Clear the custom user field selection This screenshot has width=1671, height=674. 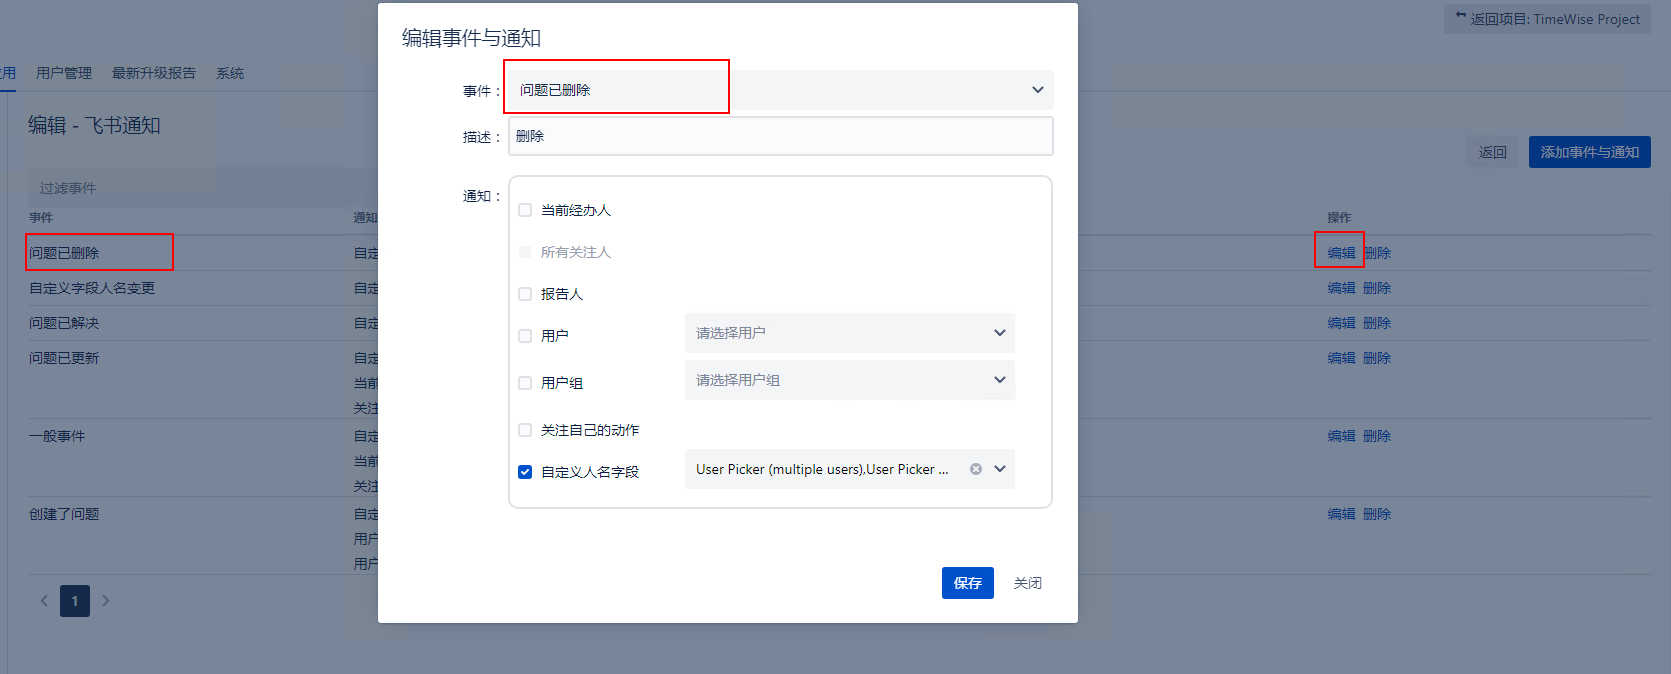pyautogui.click(x=976, y=469)
